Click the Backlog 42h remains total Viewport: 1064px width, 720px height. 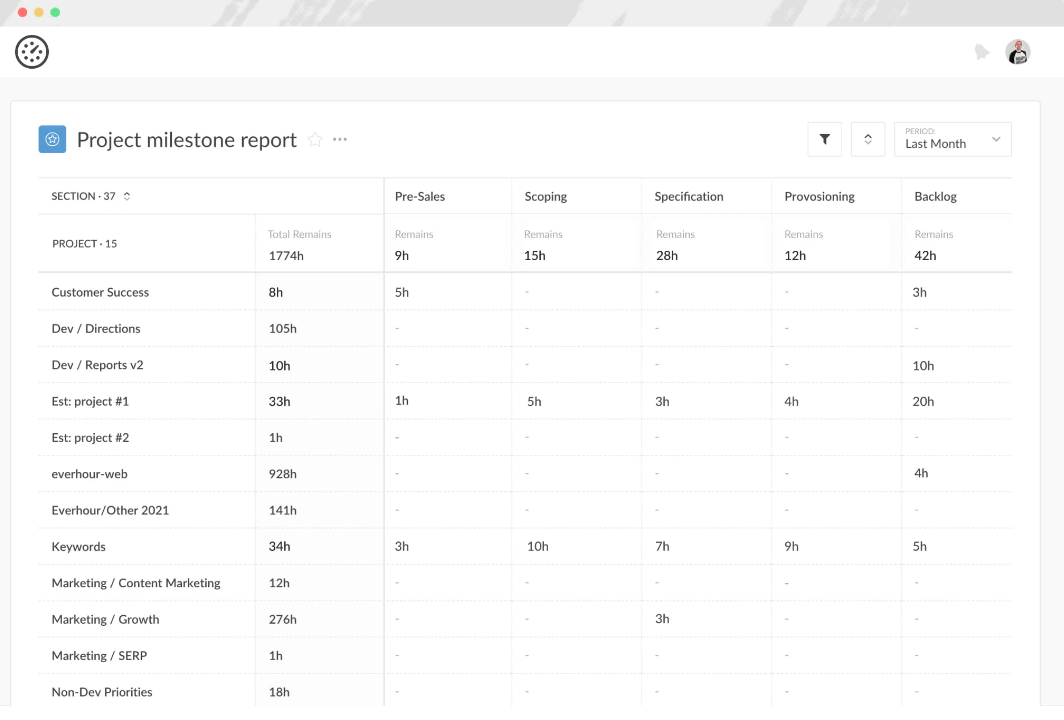click(926, 256)
